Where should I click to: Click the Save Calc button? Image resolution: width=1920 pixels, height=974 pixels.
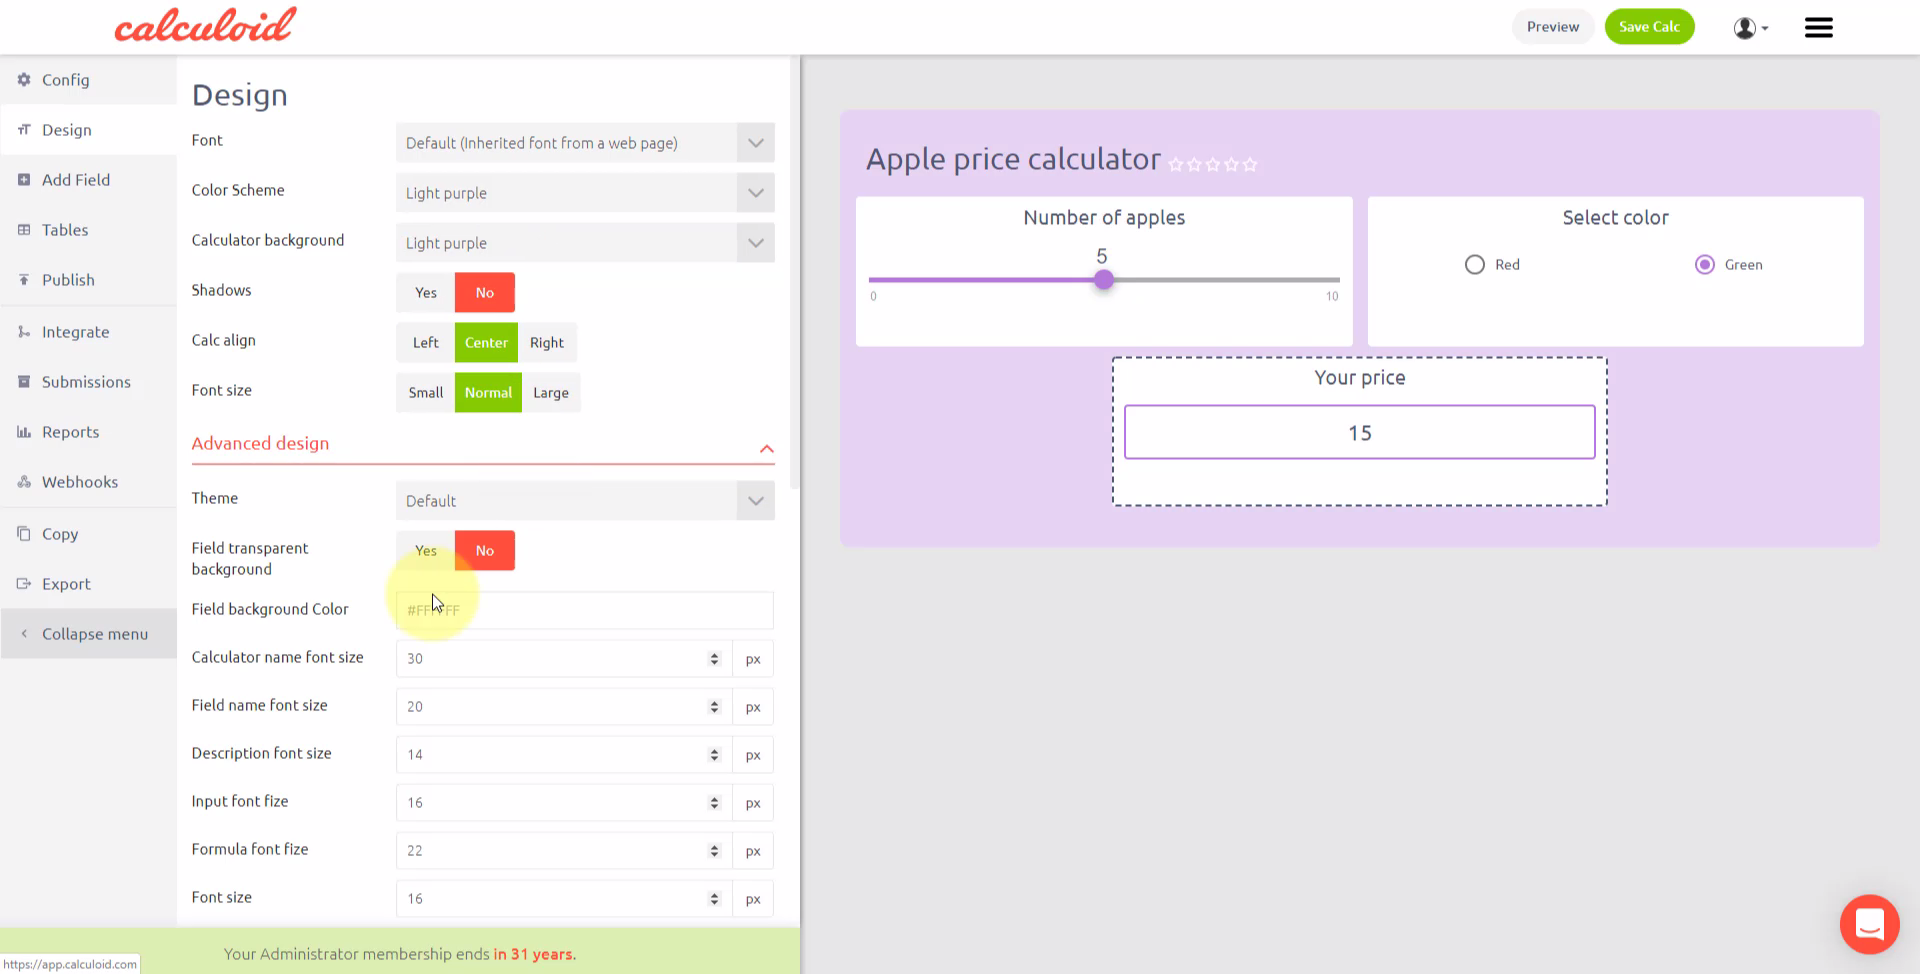click(1649, 26)
